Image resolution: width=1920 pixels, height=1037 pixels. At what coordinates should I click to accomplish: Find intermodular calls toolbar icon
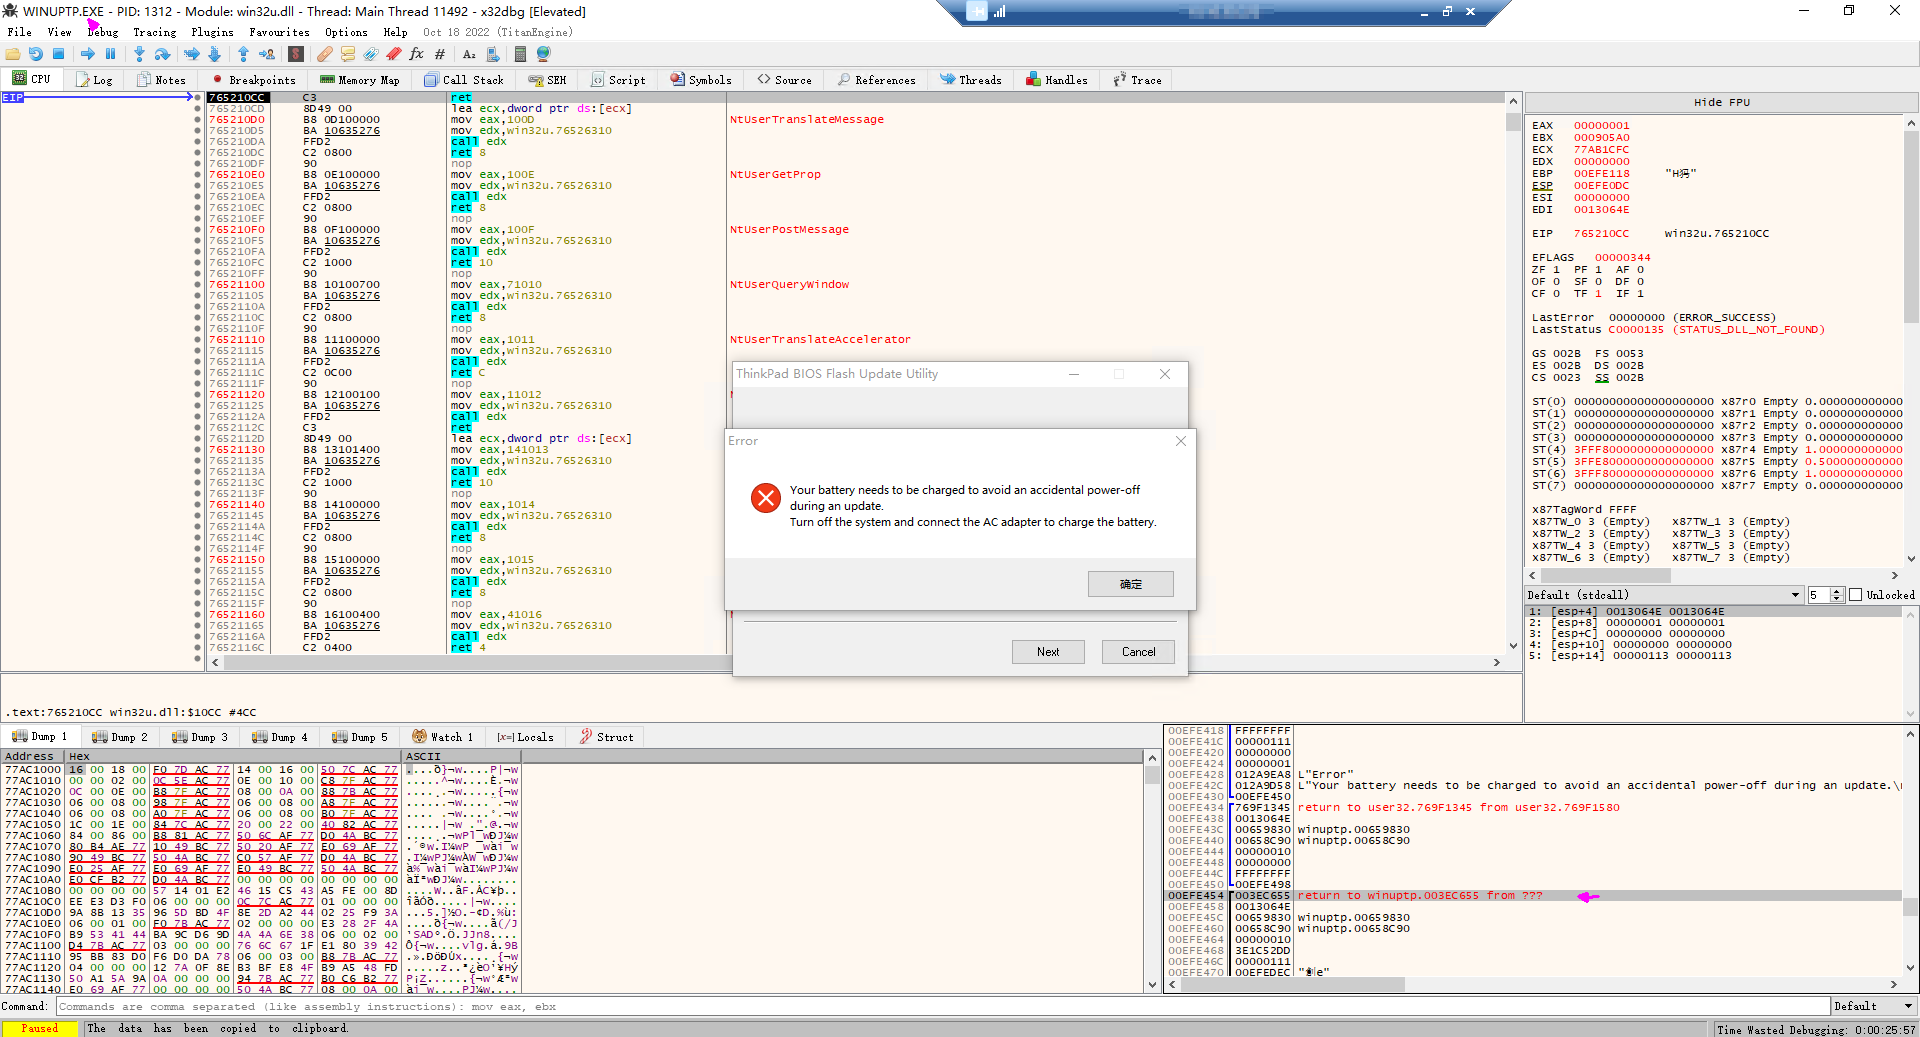492,54
